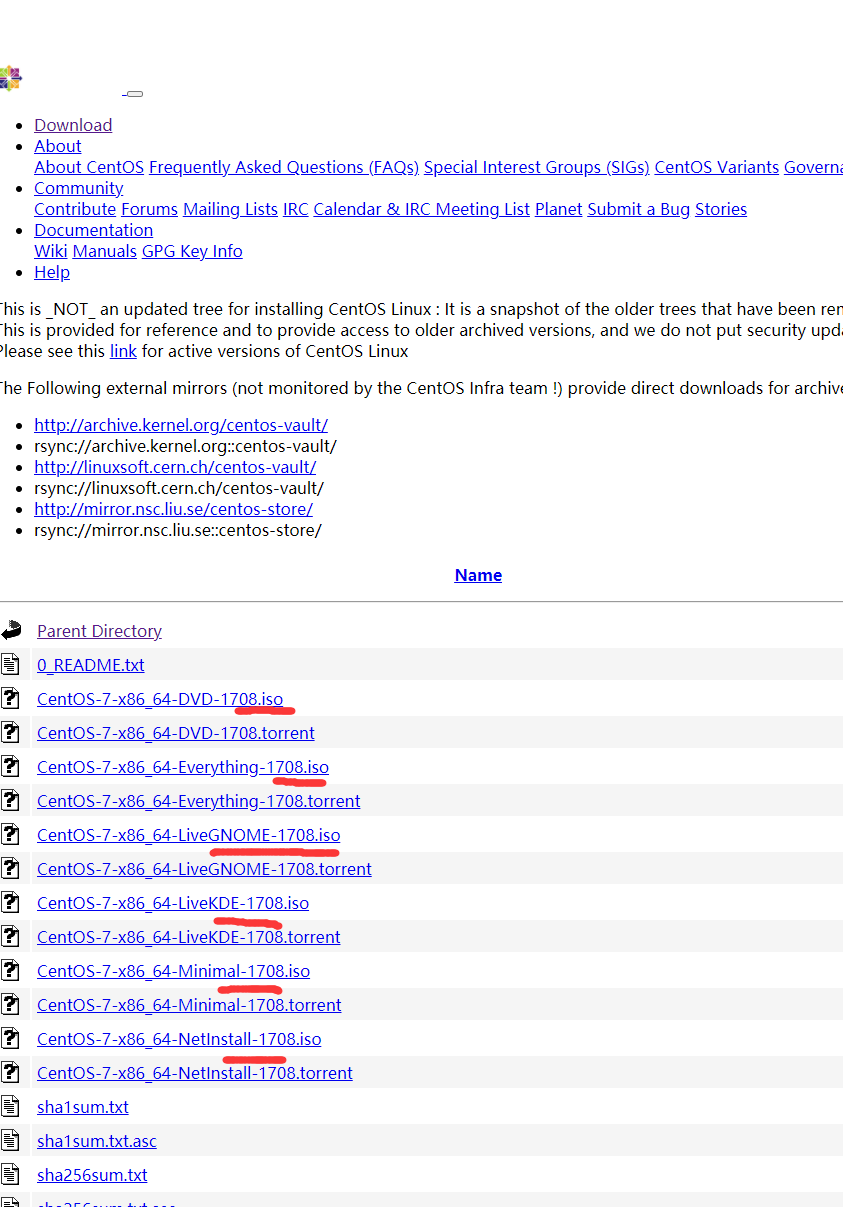Open the http archive.kernel.org centos-vault mirror
This screenshot has width=843, height=1207.
(181, 425)
